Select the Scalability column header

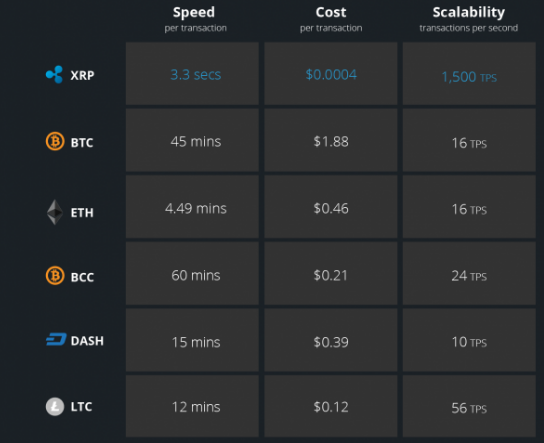click(469, 19)
